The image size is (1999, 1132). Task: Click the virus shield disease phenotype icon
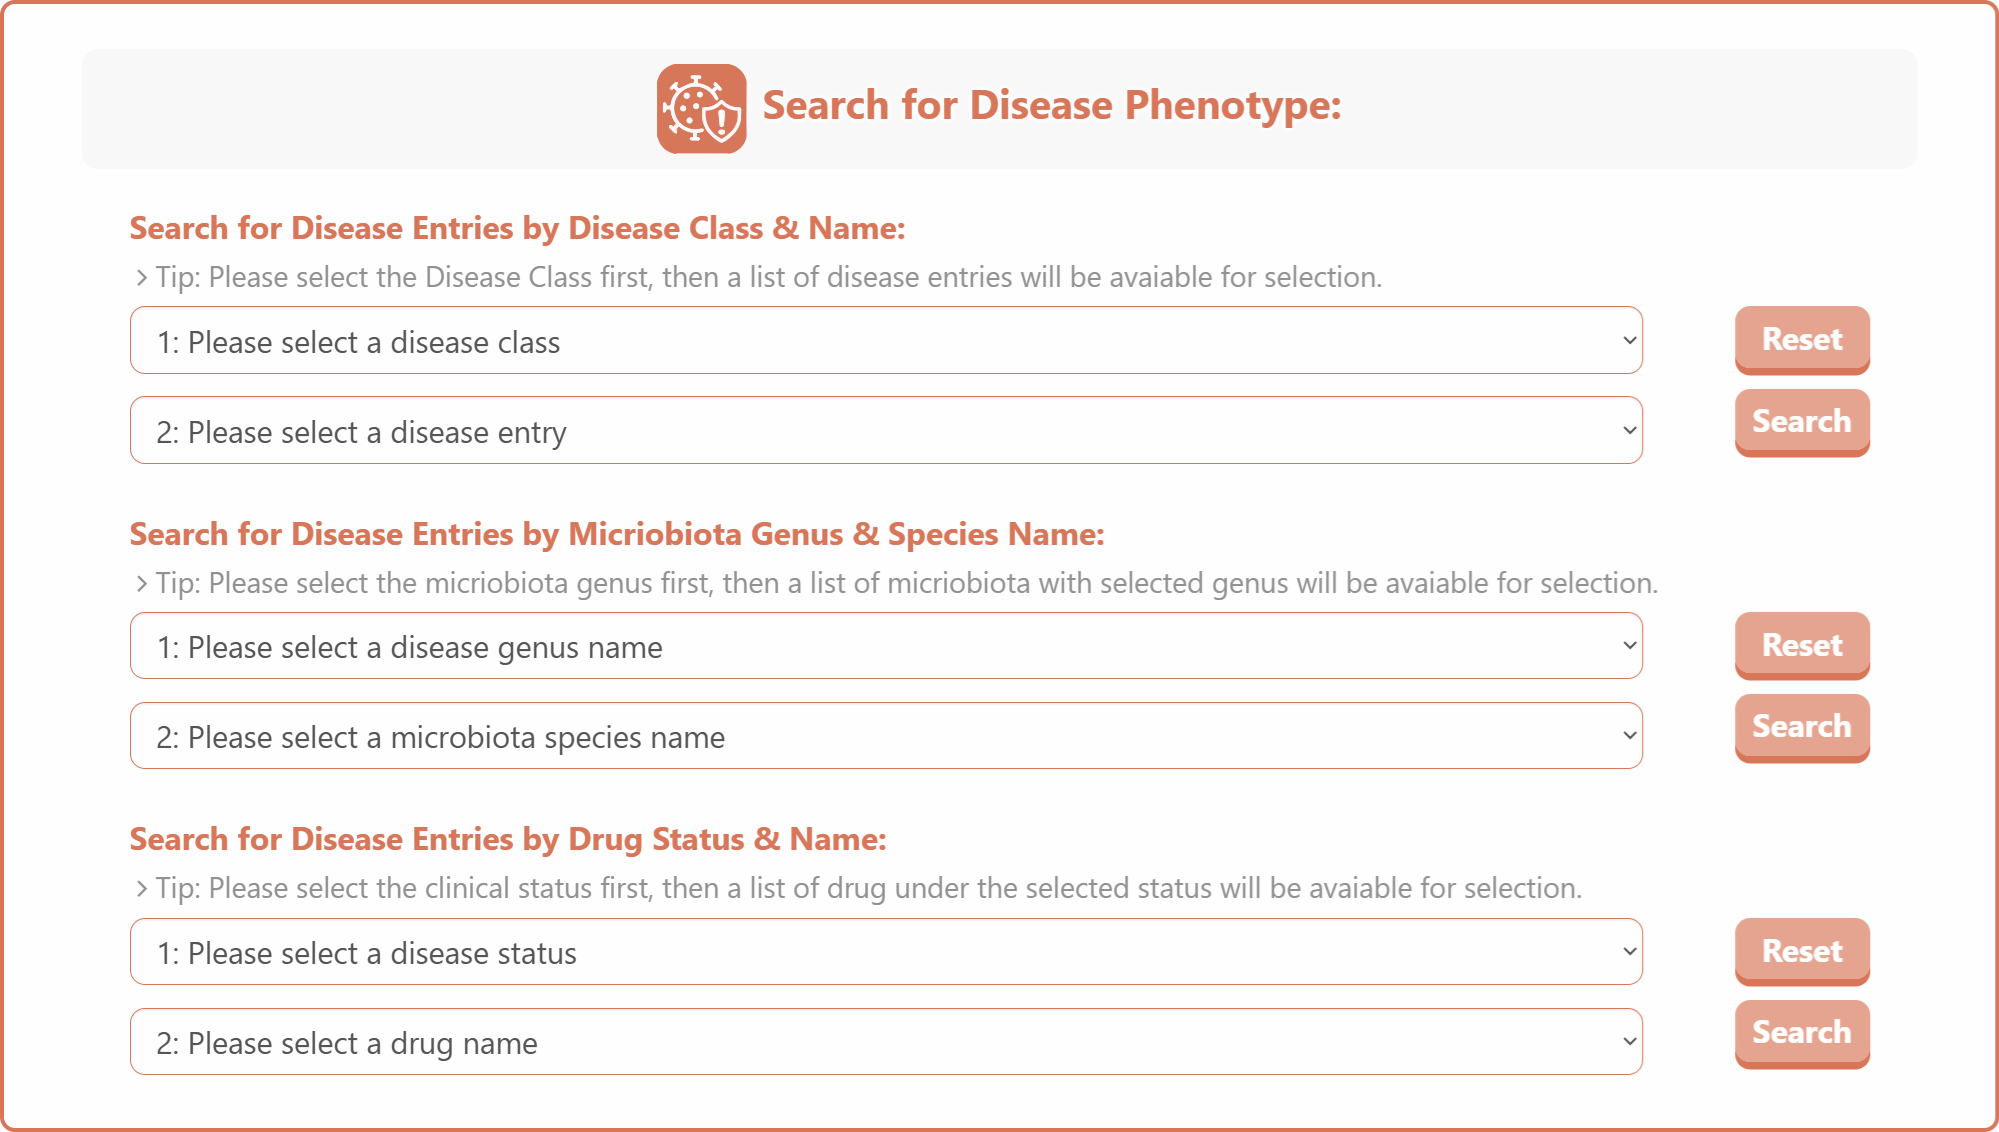pyautogui.click(x=701, y=108)
